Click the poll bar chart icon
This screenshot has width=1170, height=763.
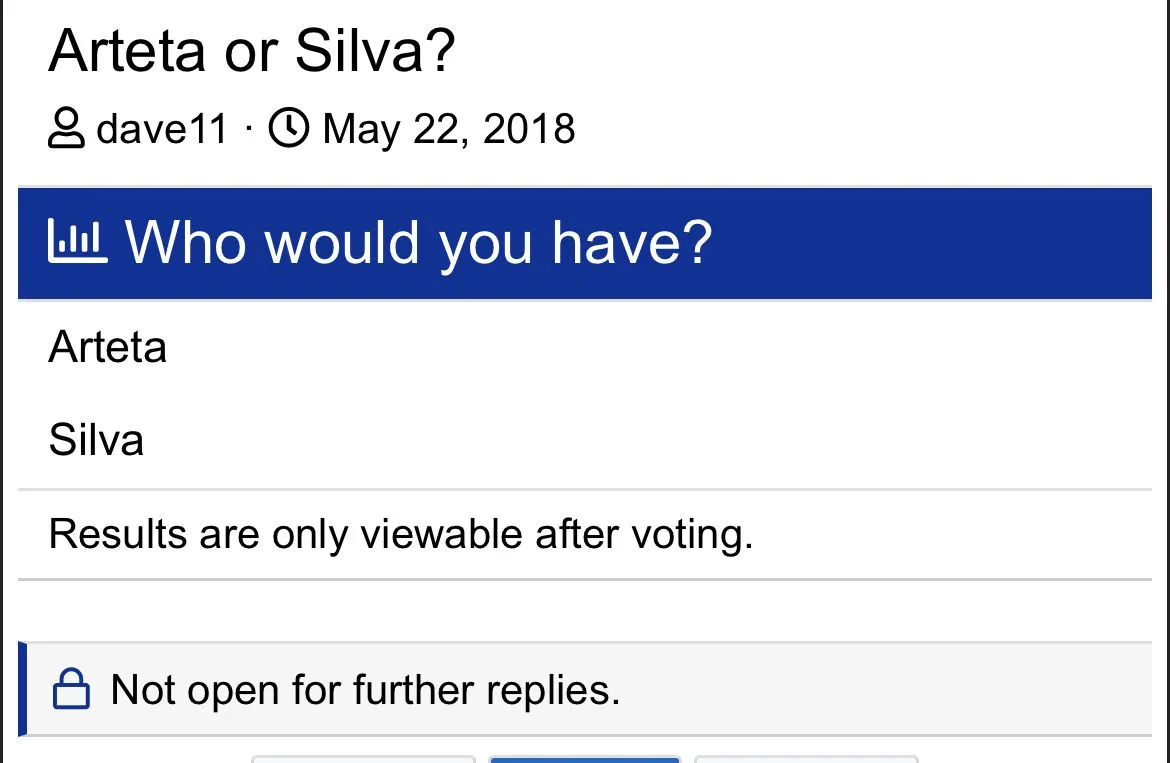point(77,241)
